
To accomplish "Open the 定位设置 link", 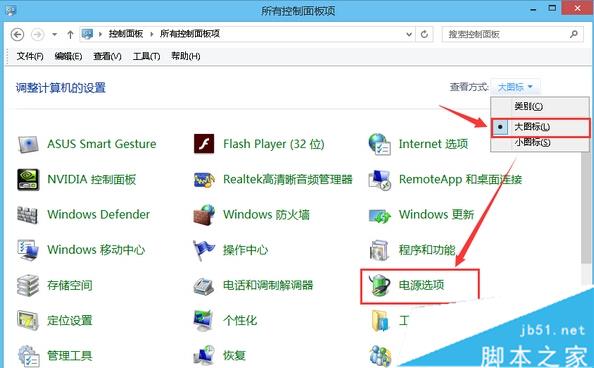I will [x=70, y=320].
